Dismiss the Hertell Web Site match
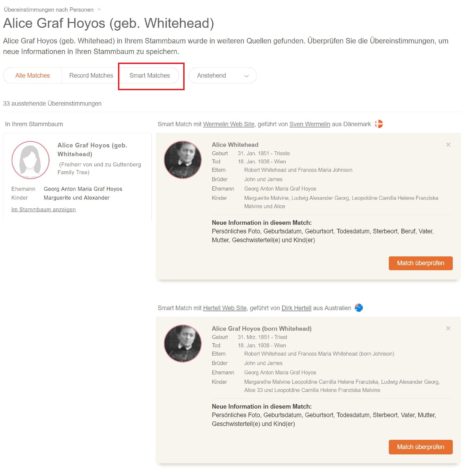The height and width of the screenshot is (472, 468). pos(448,328)
